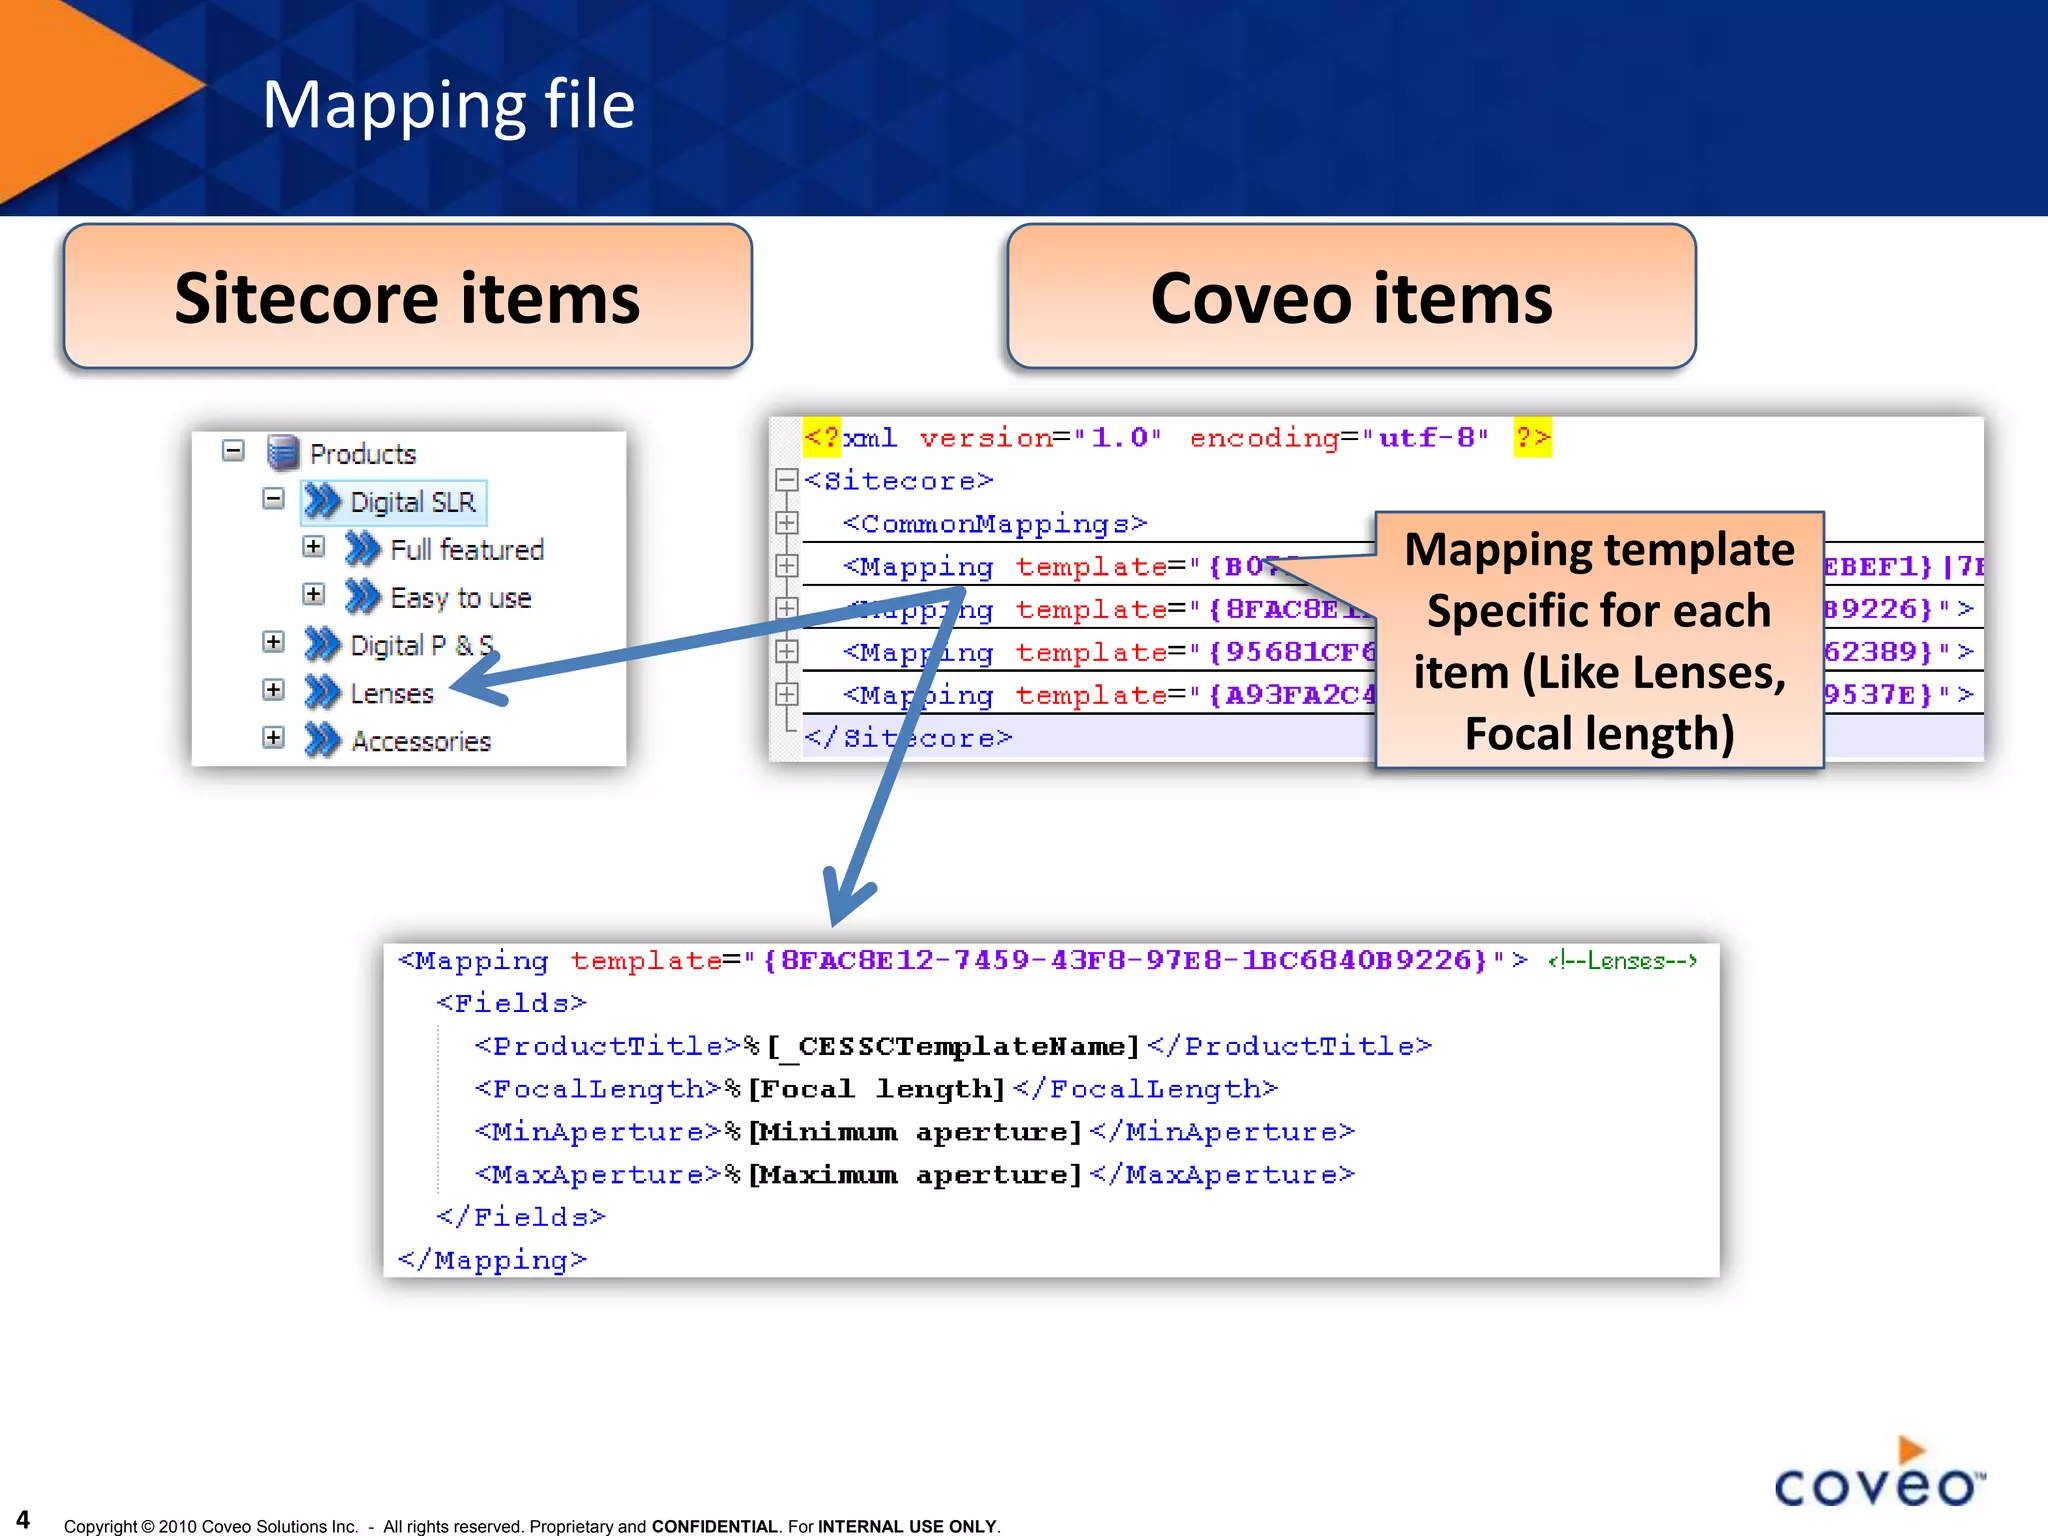Viewport: 2048px width, 1536px height.
Task: Click the Easy to use chevron icon
Action: click(x=362, y=597)
